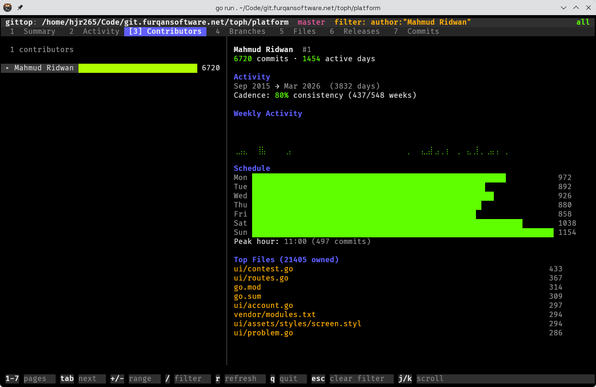This screenshot has width=596, height=387.
Task: Click the ui/account.go file entry
Action: click(x=263, y=305)
